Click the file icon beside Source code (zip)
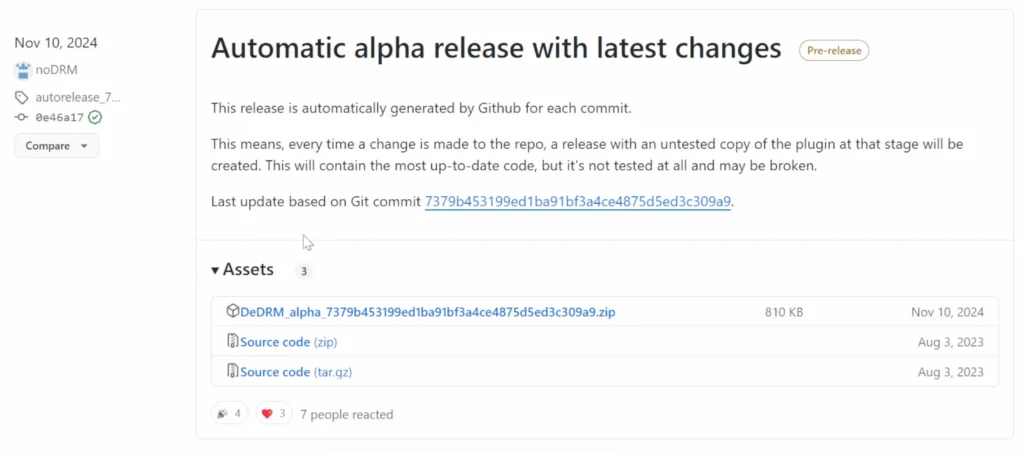Image resolution: width=1024 pixels, height=453 pixels. 232,341
